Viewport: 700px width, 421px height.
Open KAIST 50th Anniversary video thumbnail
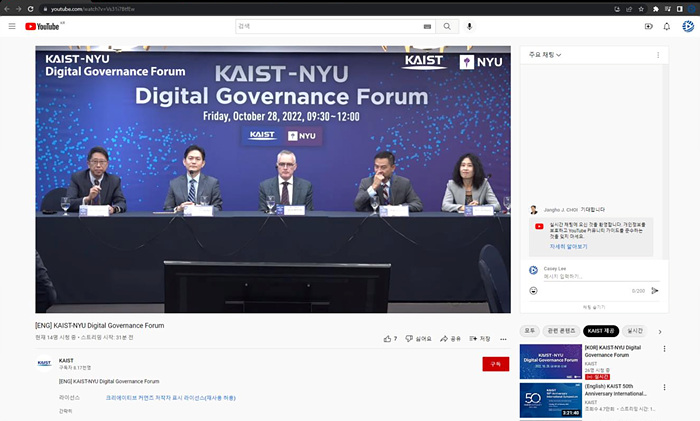550,400
